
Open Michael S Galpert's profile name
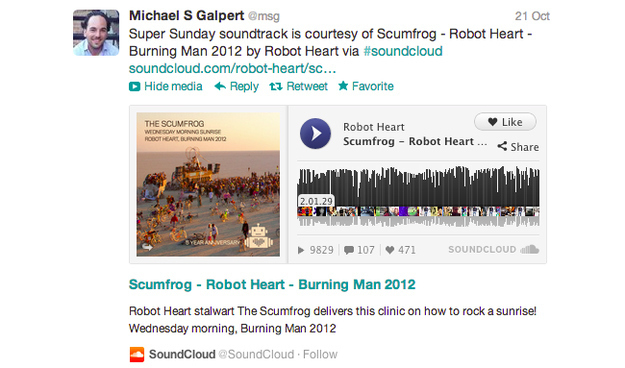(x=186, y=16)
